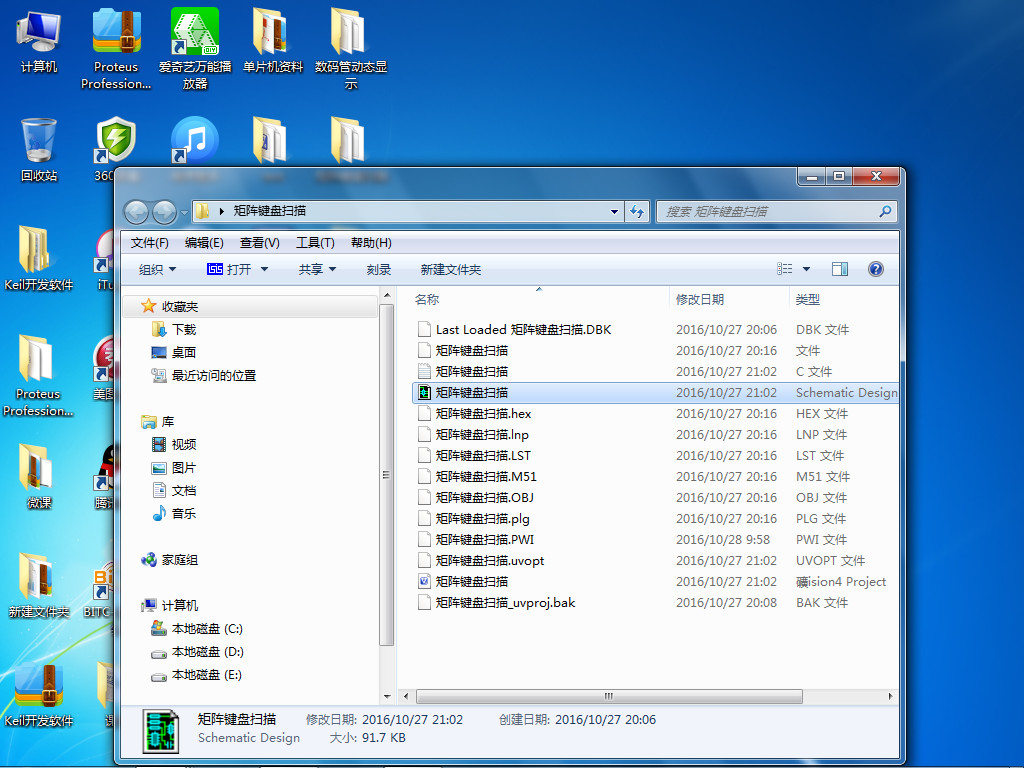Open address bar history dropdown
Viewport: 1024px width, 768px height.
pyautogui.click(x=614, y=212)
